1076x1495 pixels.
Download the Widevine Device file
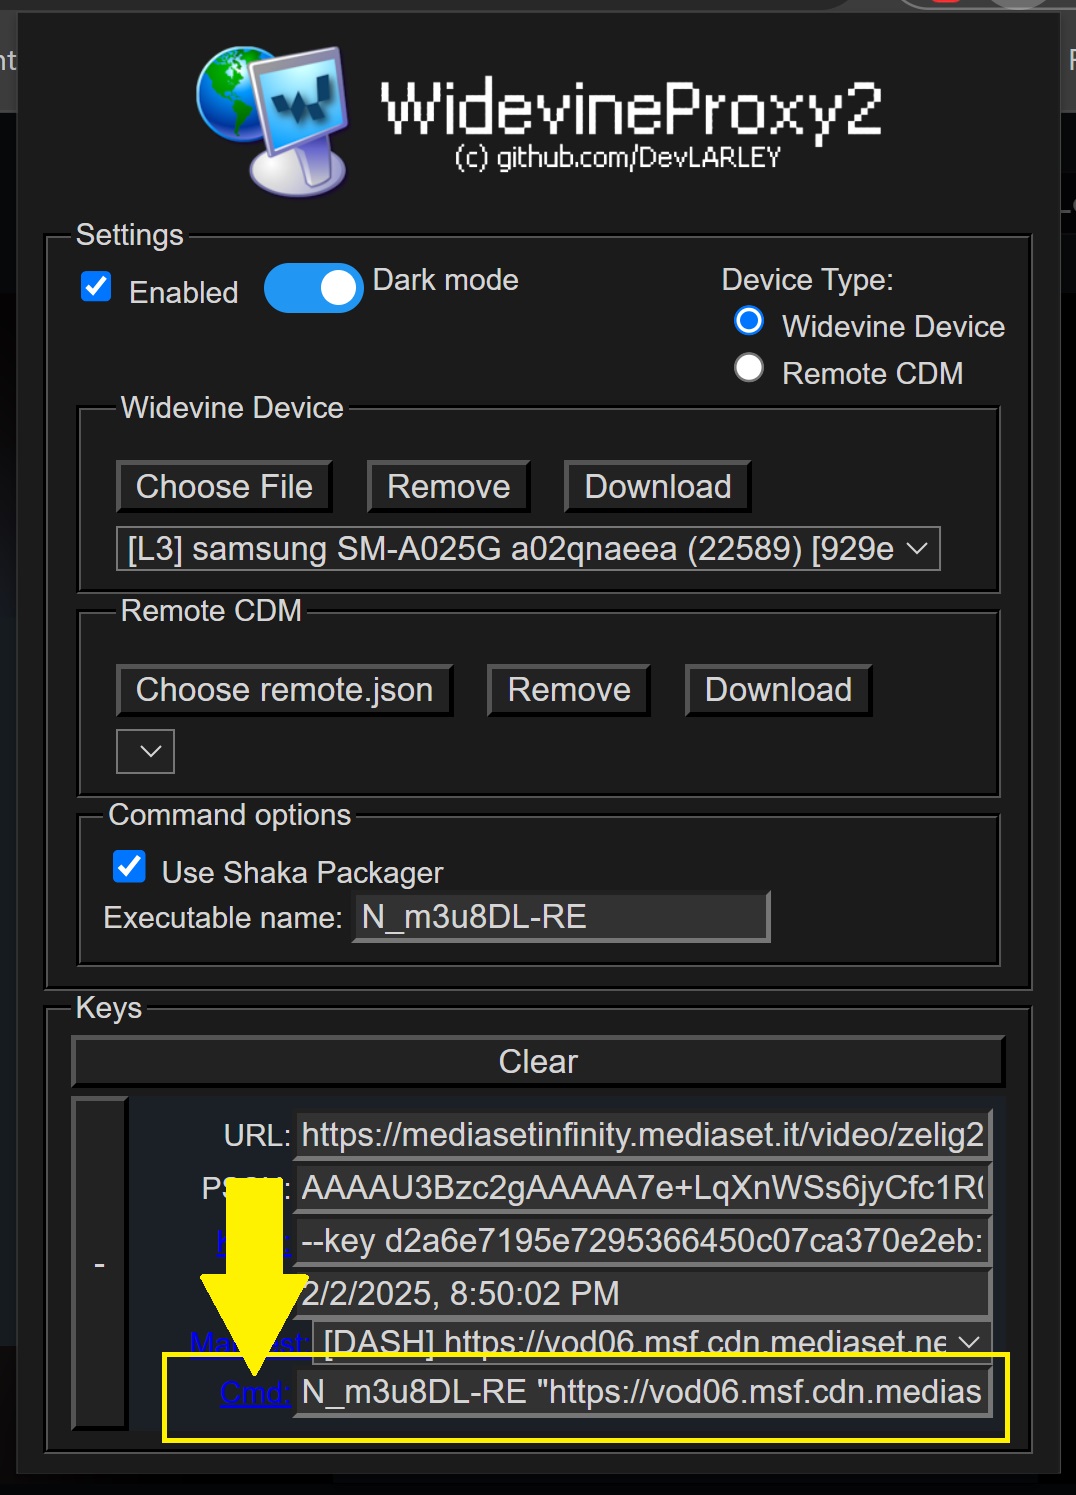point(658,487)
